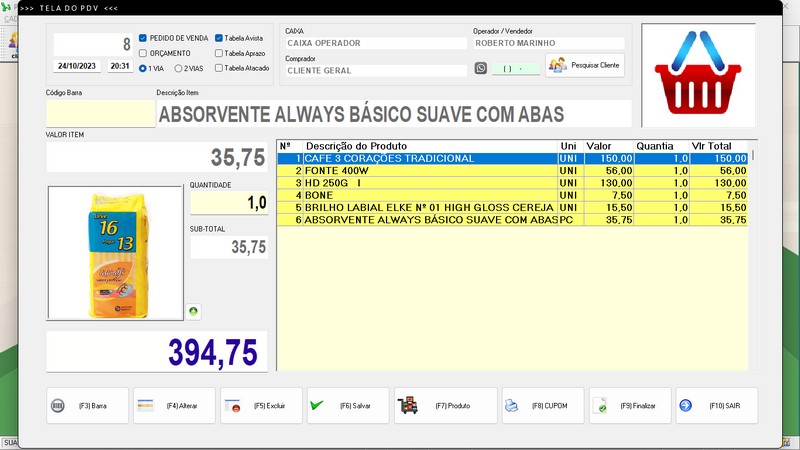Click the QUANTIDADE field showing 1,0
800x450 pixels.
coord(229,203)
